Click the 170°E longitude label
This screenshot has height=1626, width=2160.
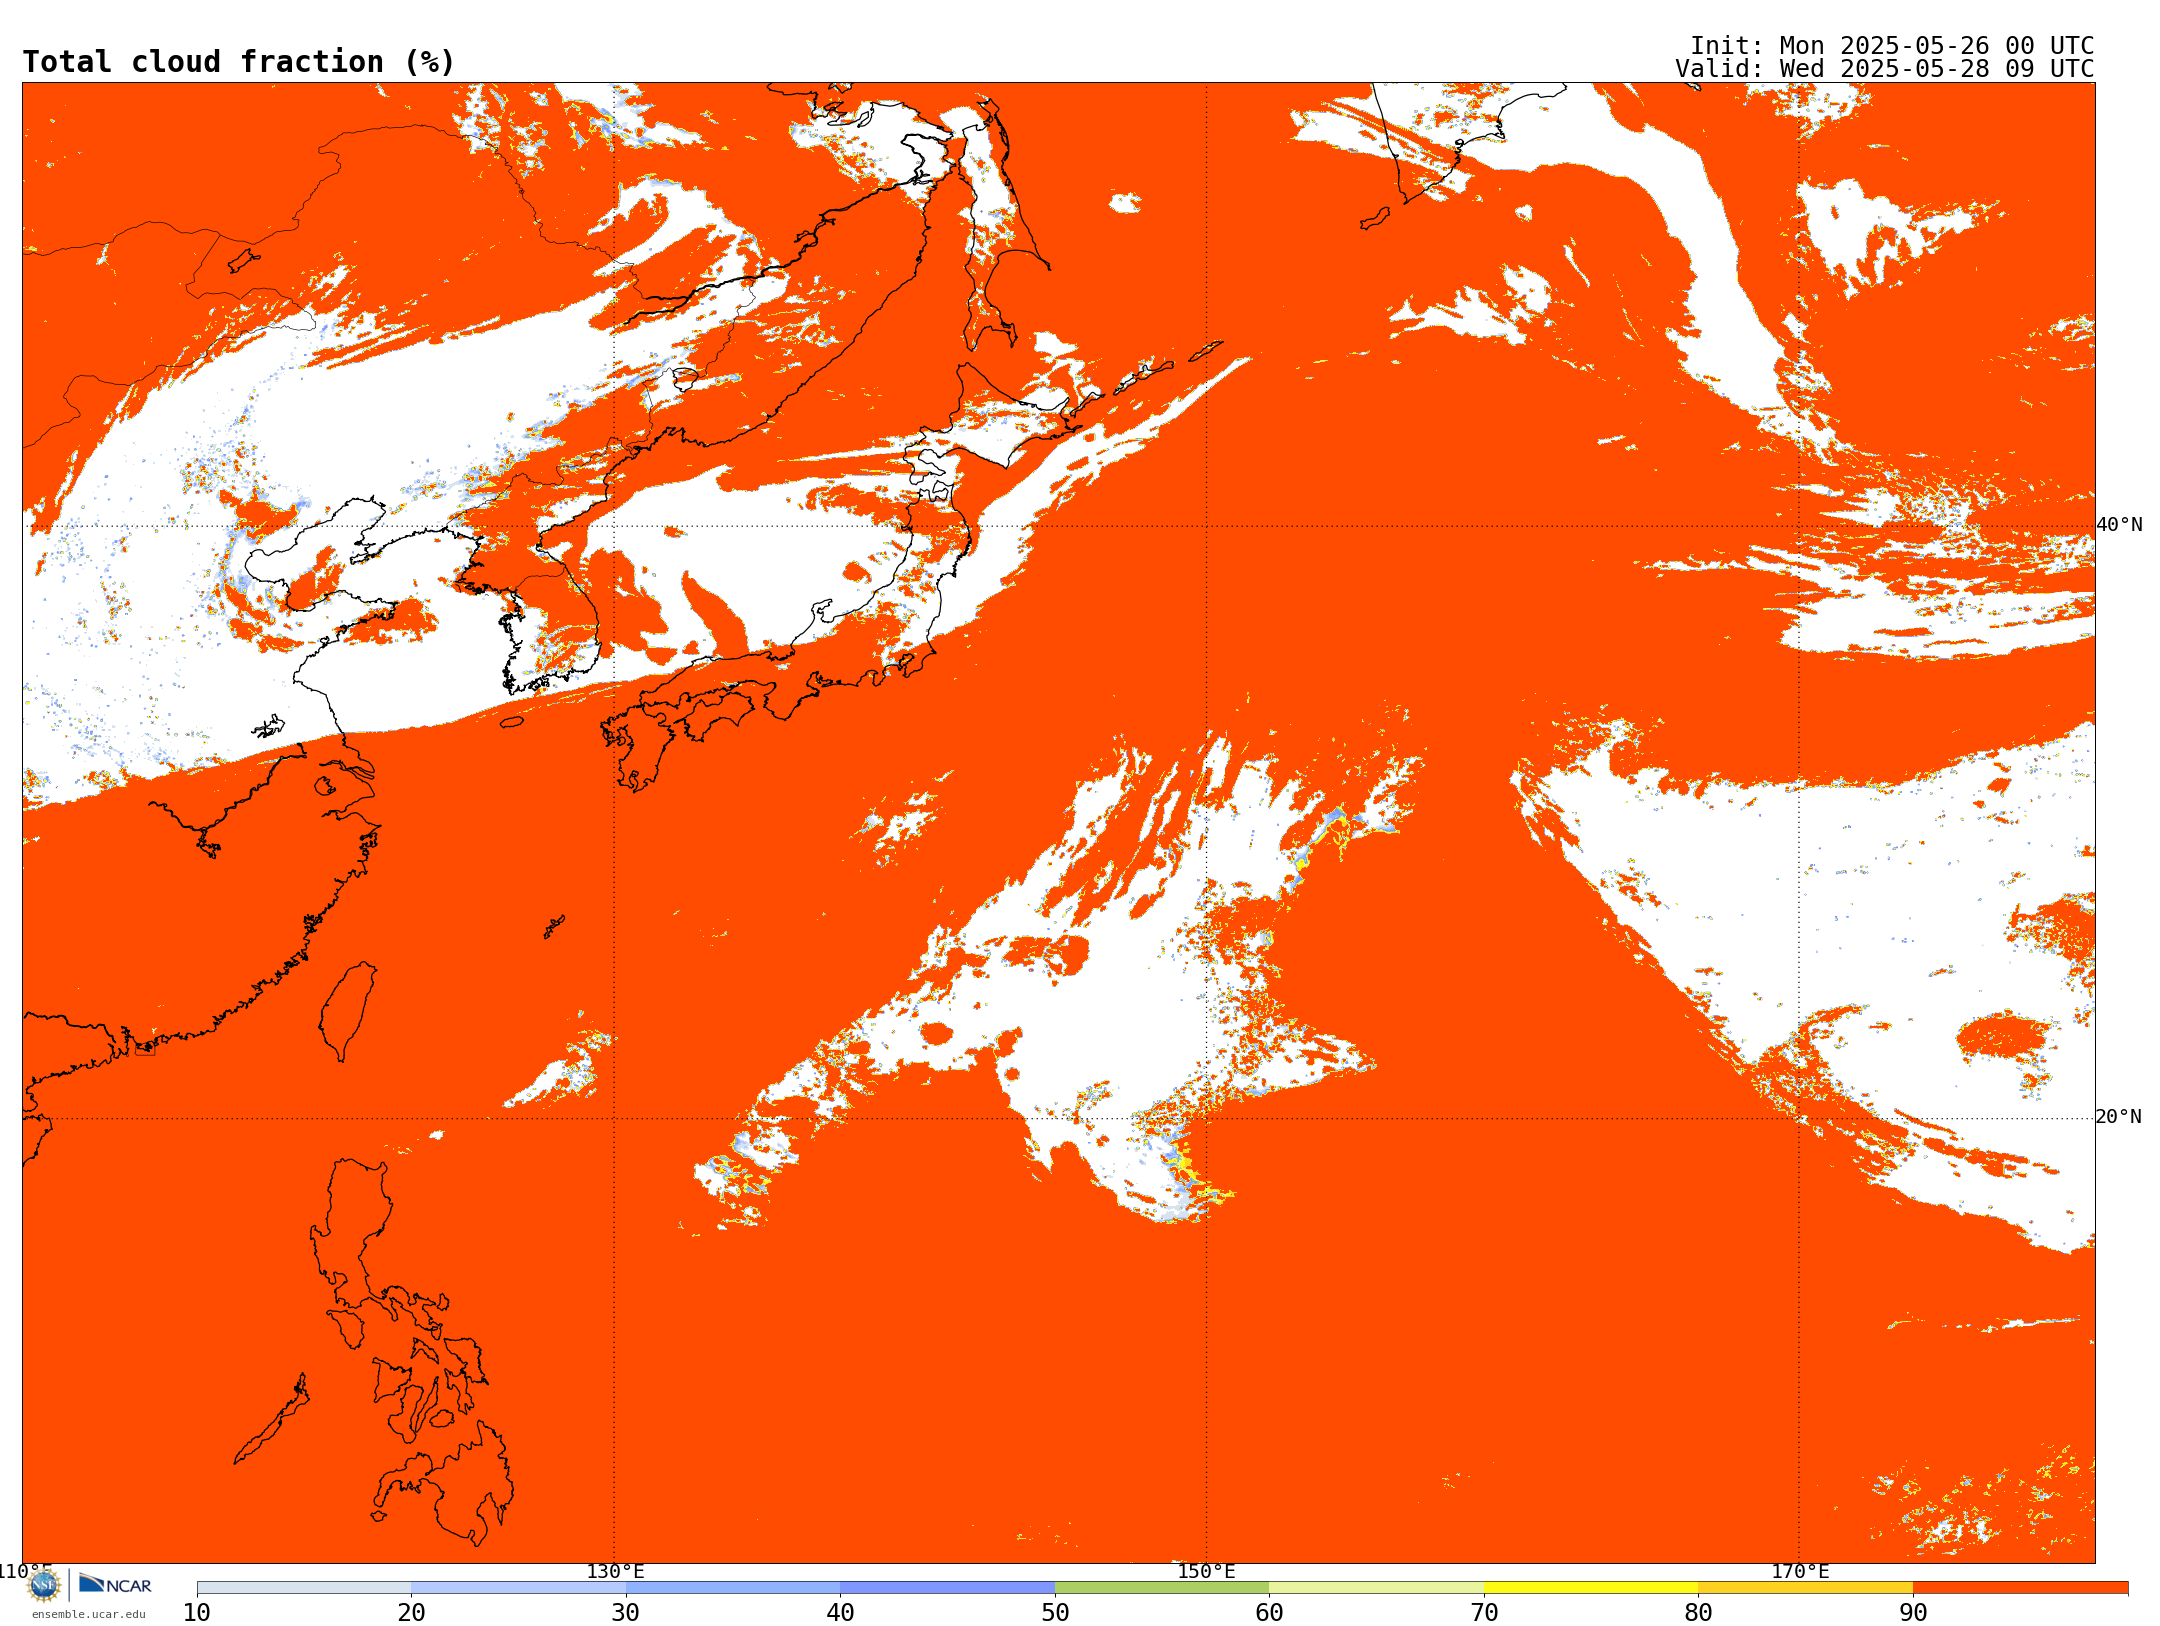[x=1800, y=1572]
